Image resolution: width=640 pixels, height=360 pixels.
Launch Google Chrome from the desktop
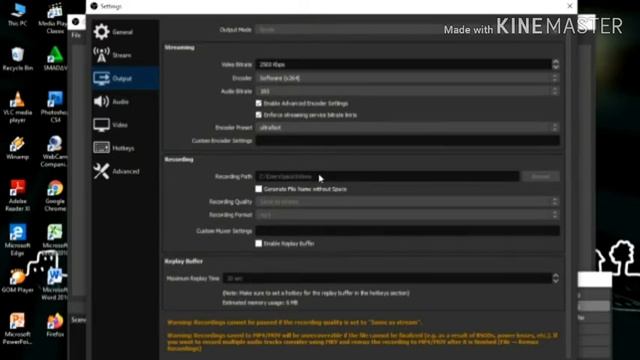[55, 196]
